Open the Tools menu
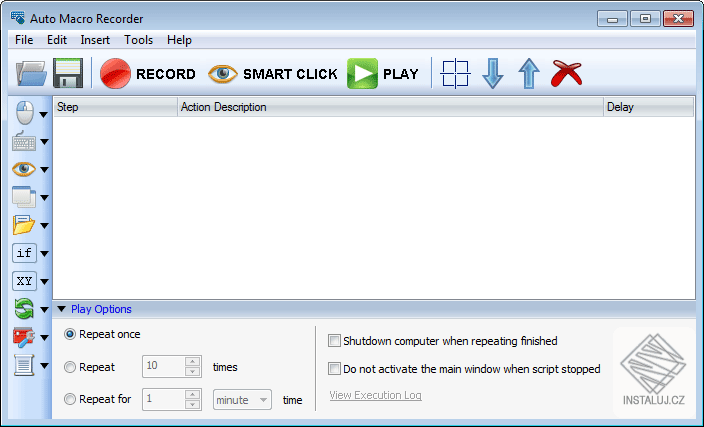 point(139,40)
